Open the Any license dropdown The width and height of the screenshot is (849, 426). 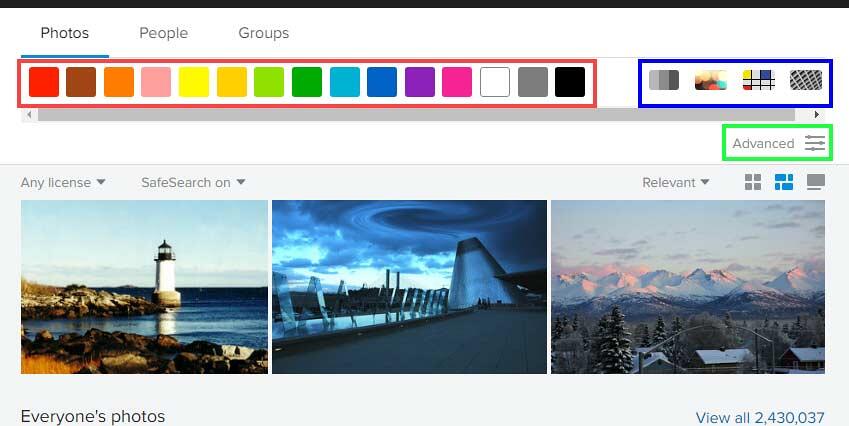[x=63, y=182]
